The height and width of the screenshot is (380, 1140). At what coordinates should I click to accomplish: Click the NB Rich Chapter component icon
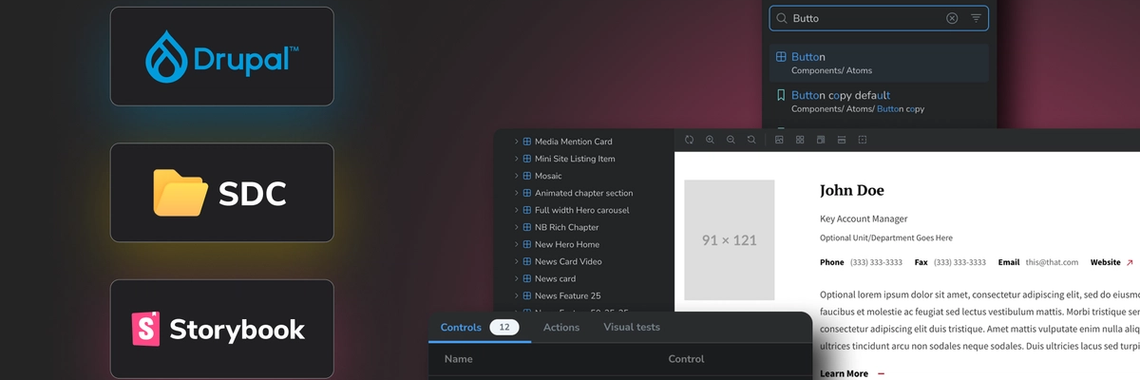click(x=527, y=227)
